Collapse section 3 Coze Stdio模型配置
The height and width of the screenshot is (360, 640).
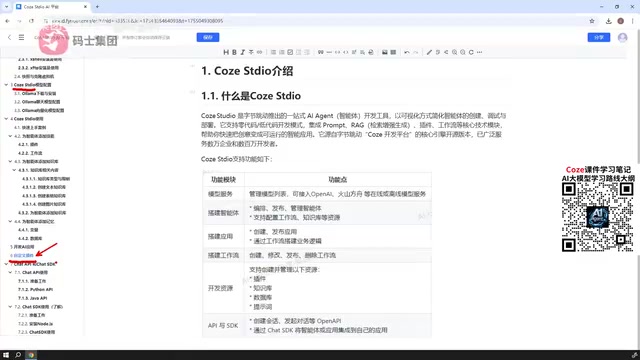coord(6,85)
